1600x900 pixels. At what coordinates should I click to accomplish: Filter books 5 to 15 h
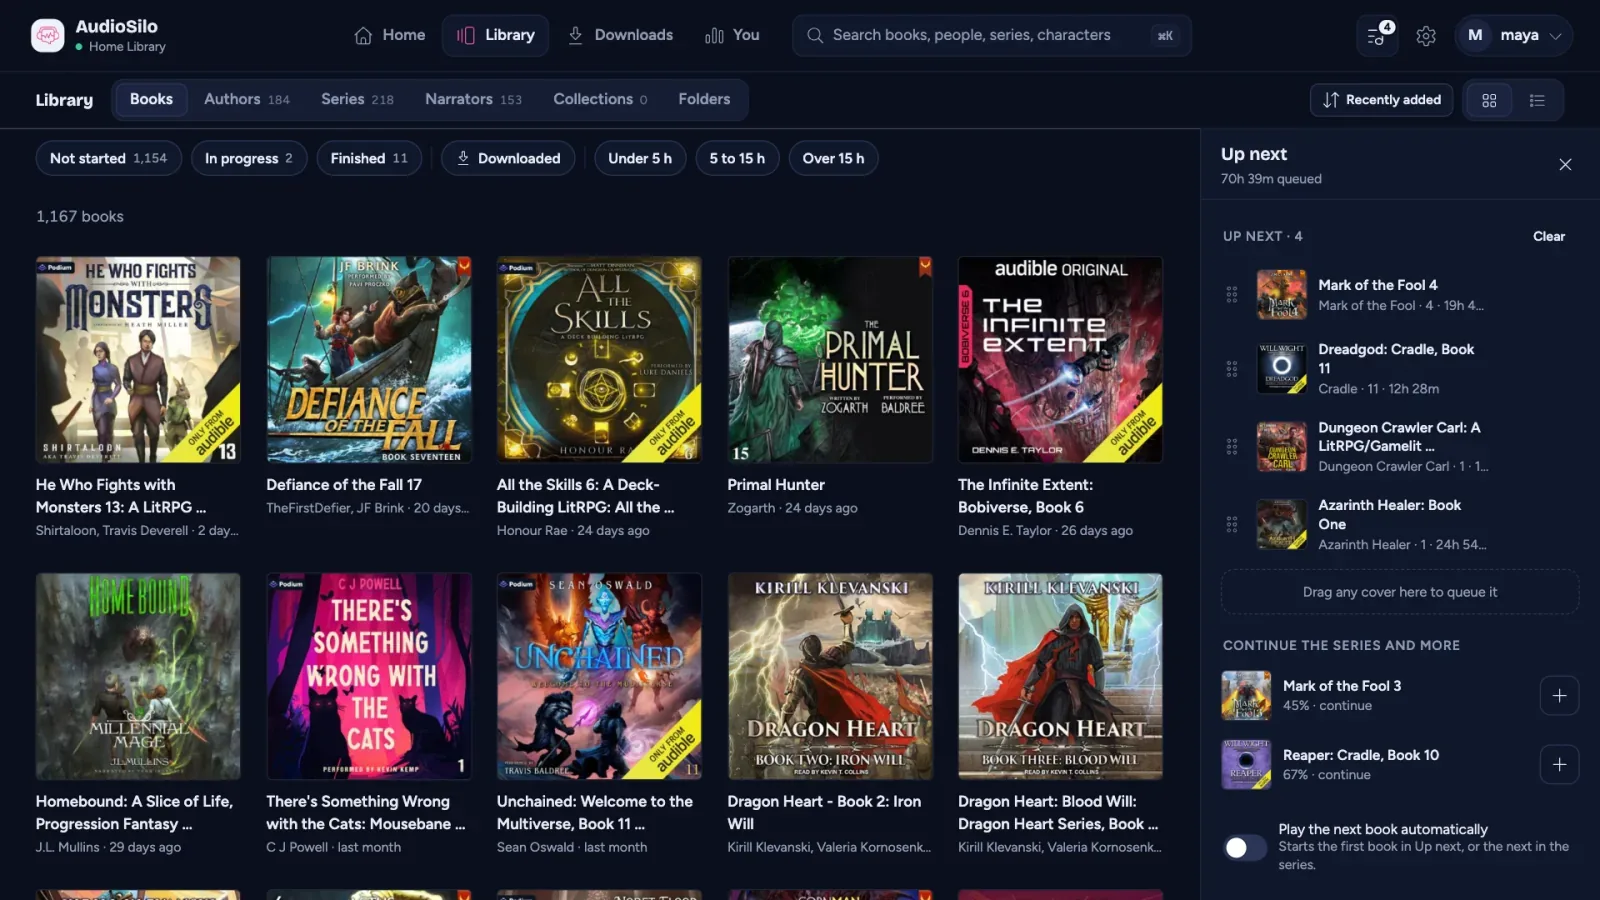737,158
